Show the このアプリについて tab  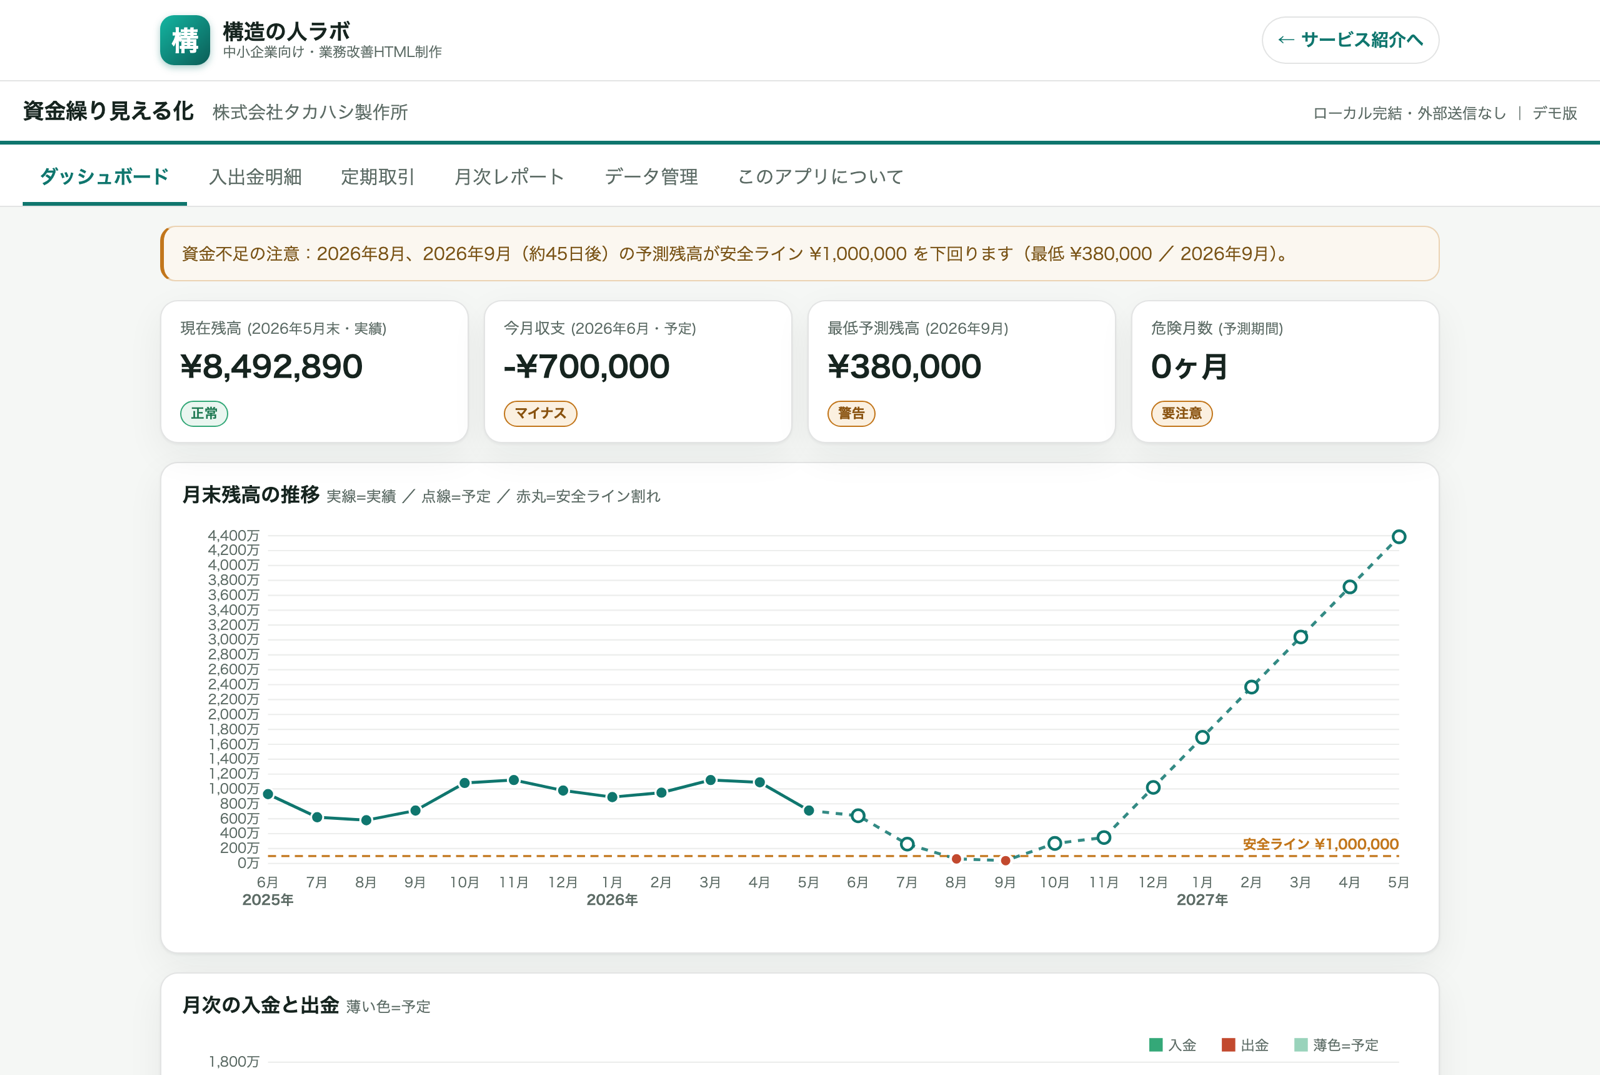coord(821,177)
